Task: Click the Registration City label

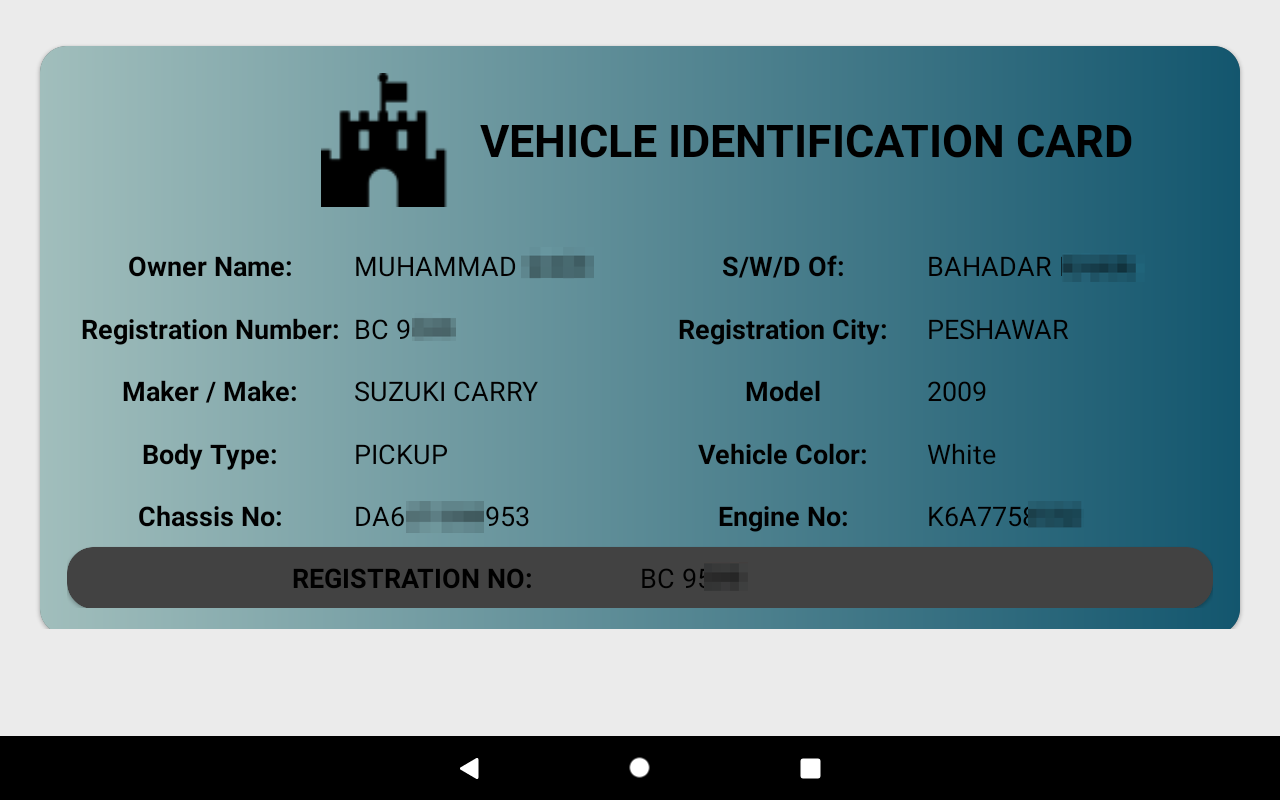Action: (x=783, y=329)
